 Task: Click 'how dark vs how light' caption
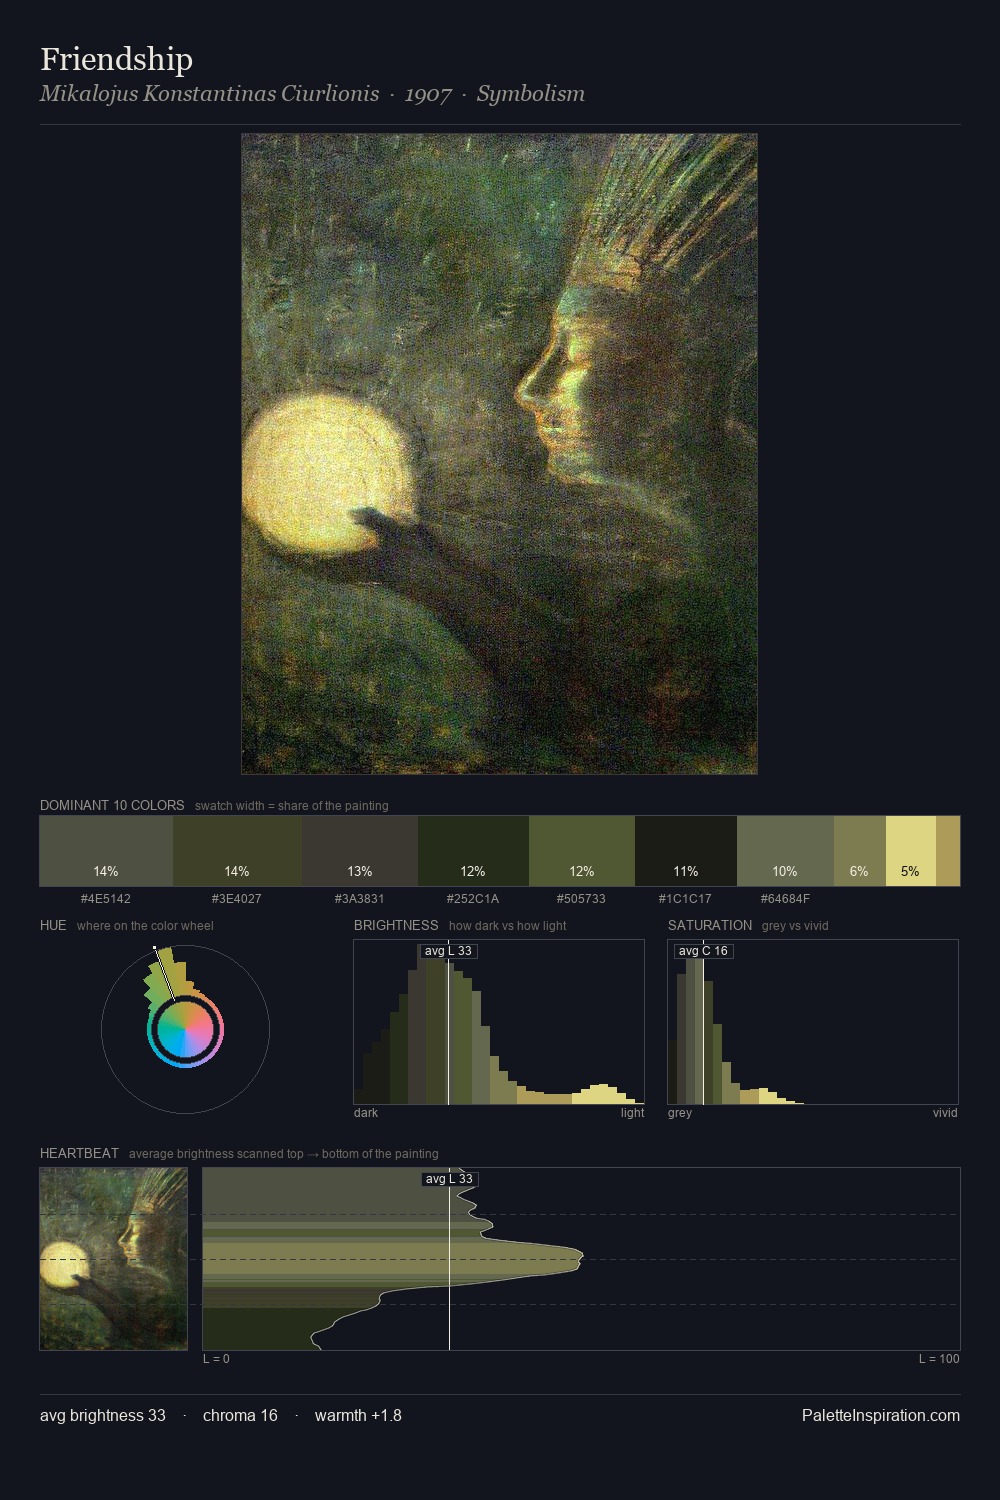[x=508, y=926]
